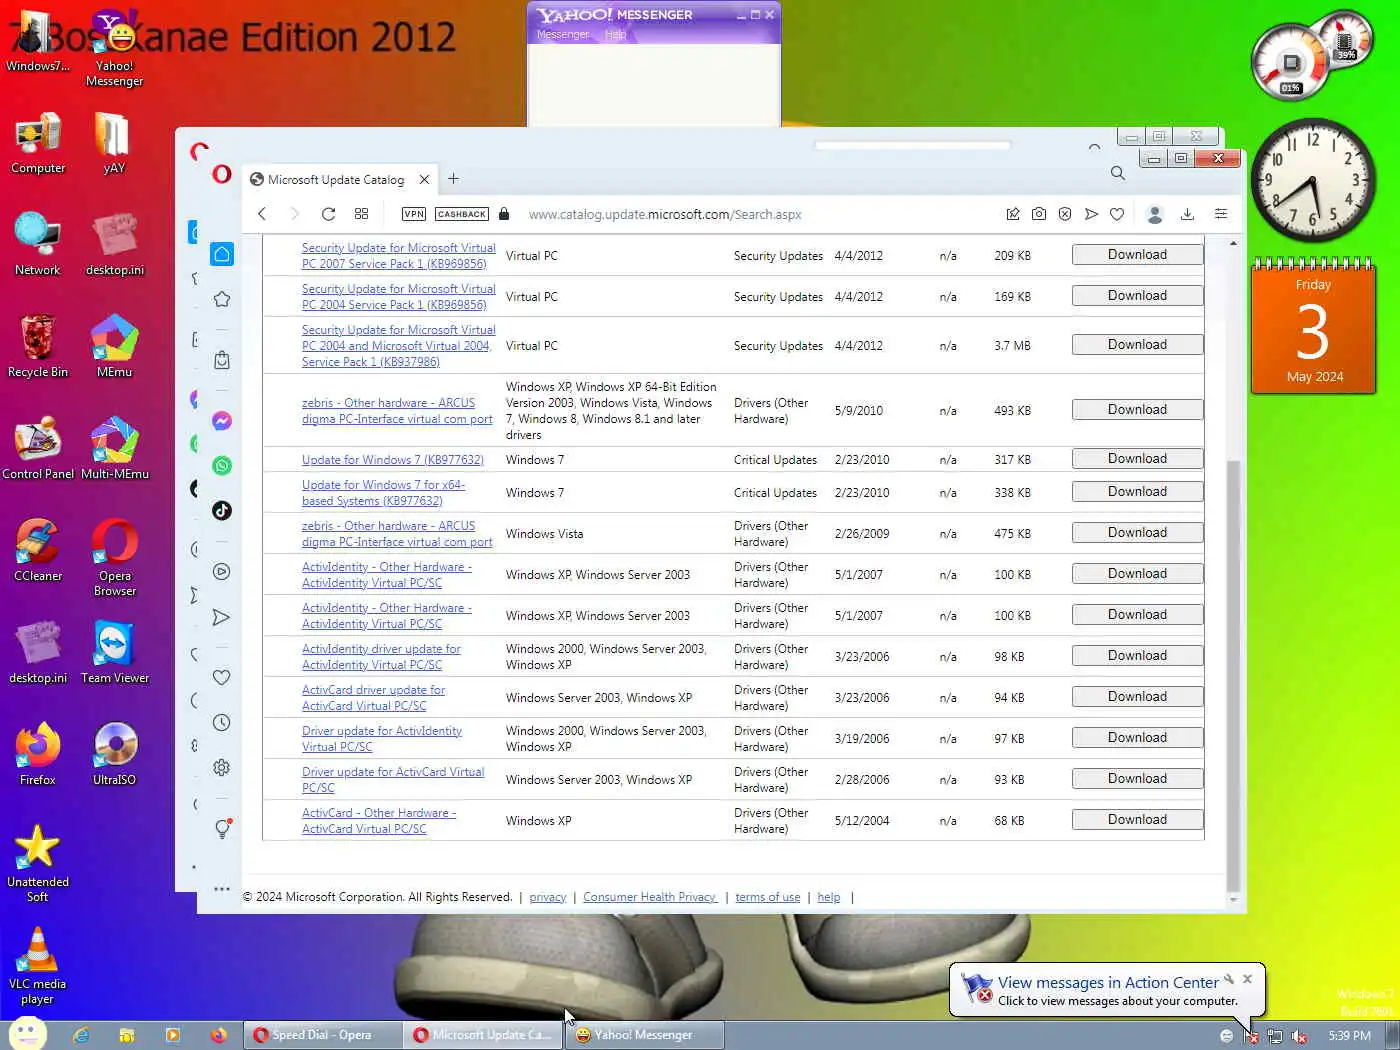This screenshot has height=1050, width=1400.
Task: Open the Cashback badge in address bar
Action: tap(461, 214)
